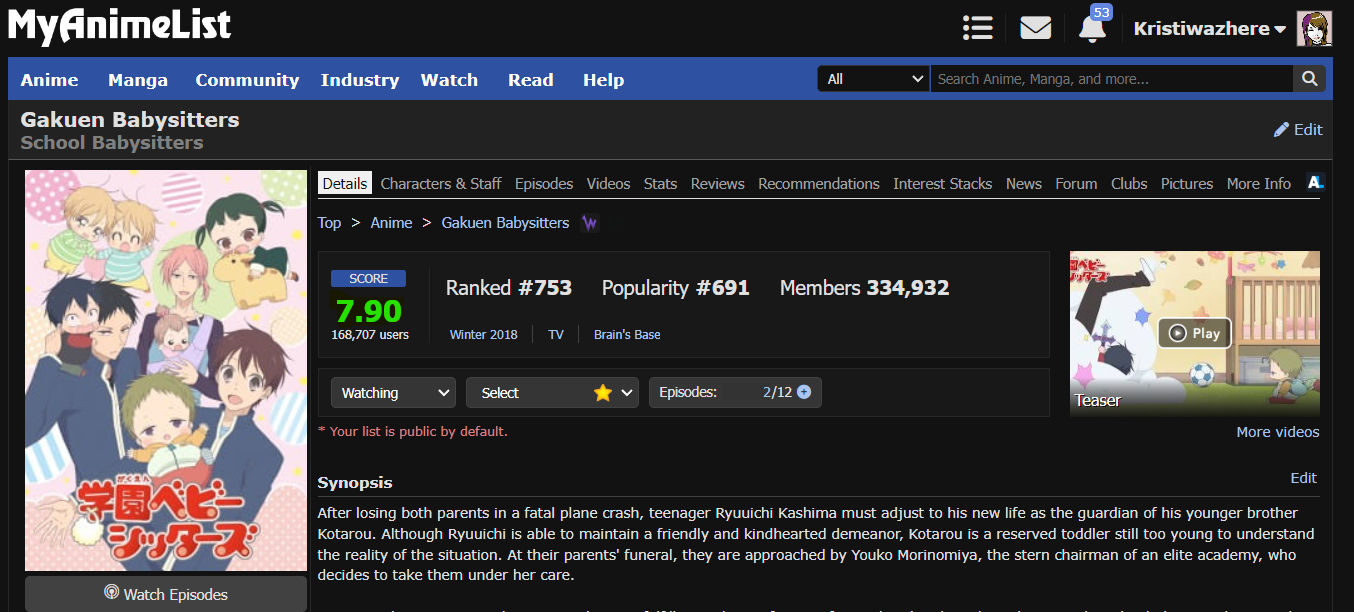Click the Popularity #691 text
The width and height of the screenshot is (1354, 612).
coord(675,288)
